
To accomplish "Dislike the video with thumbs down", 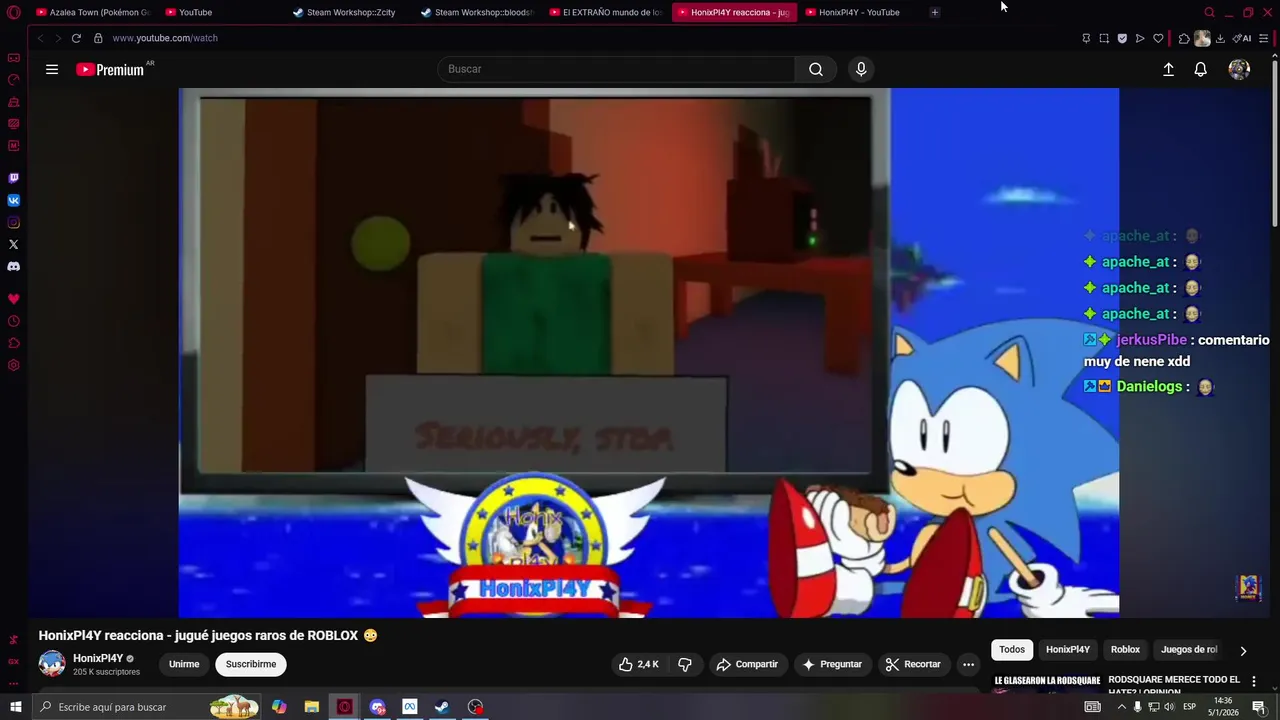I will click(x=685, y=664).
